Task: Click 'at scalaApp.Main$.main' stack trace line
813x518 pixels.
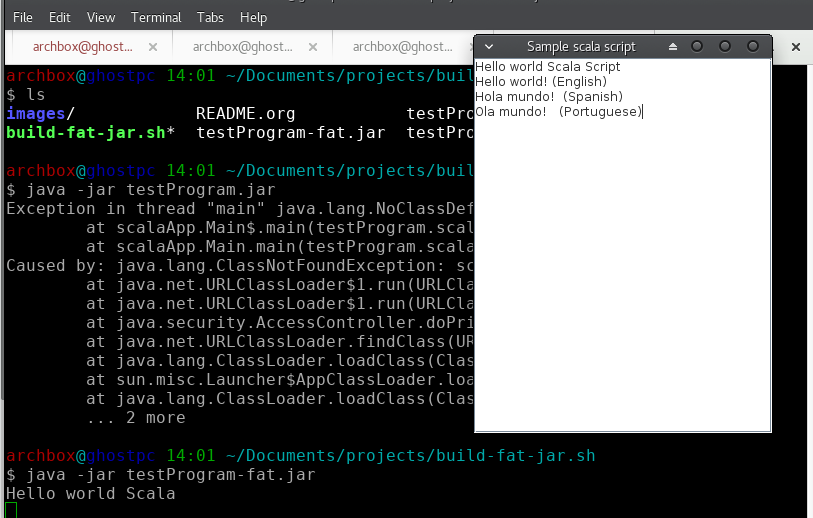Action: tap(280, 228)
